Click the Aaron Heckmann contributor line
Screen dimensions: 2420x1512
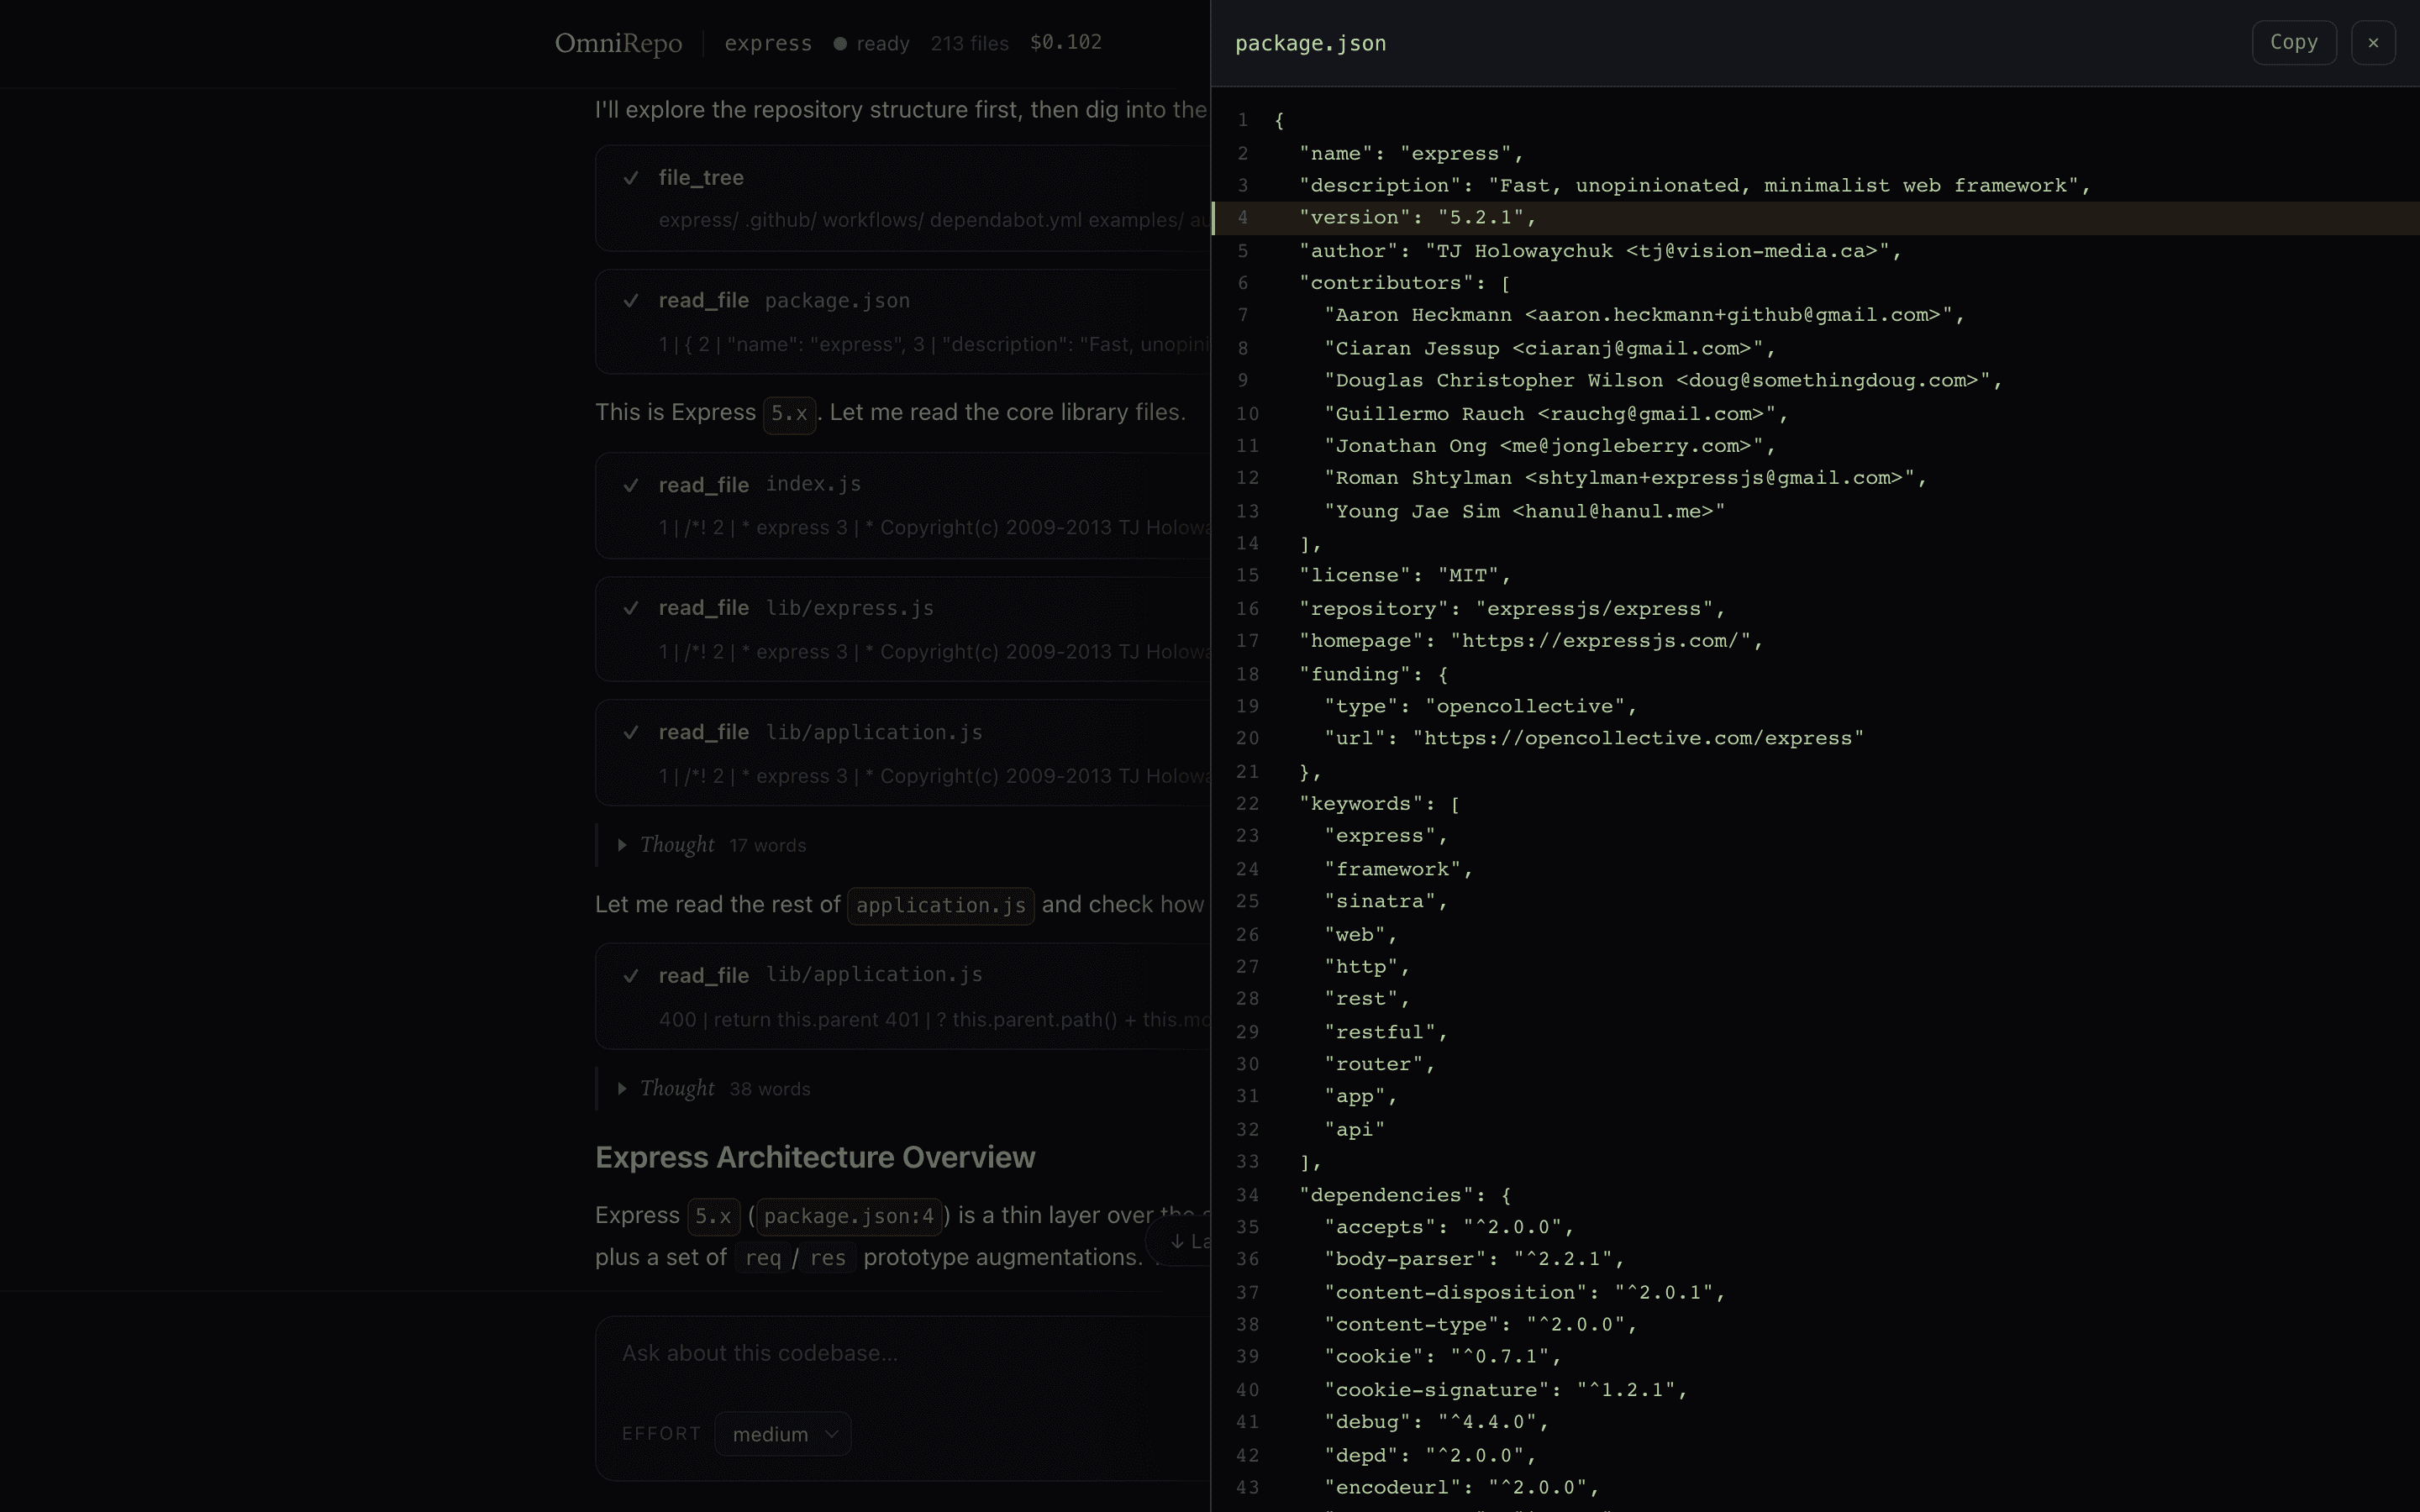(x=1815, y=315)
